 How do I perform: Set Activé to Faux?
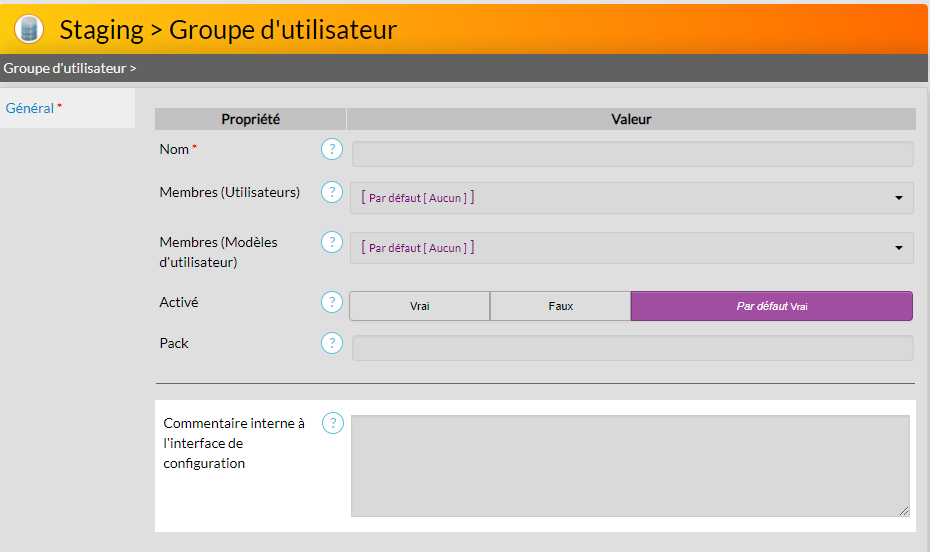point(560,306)
